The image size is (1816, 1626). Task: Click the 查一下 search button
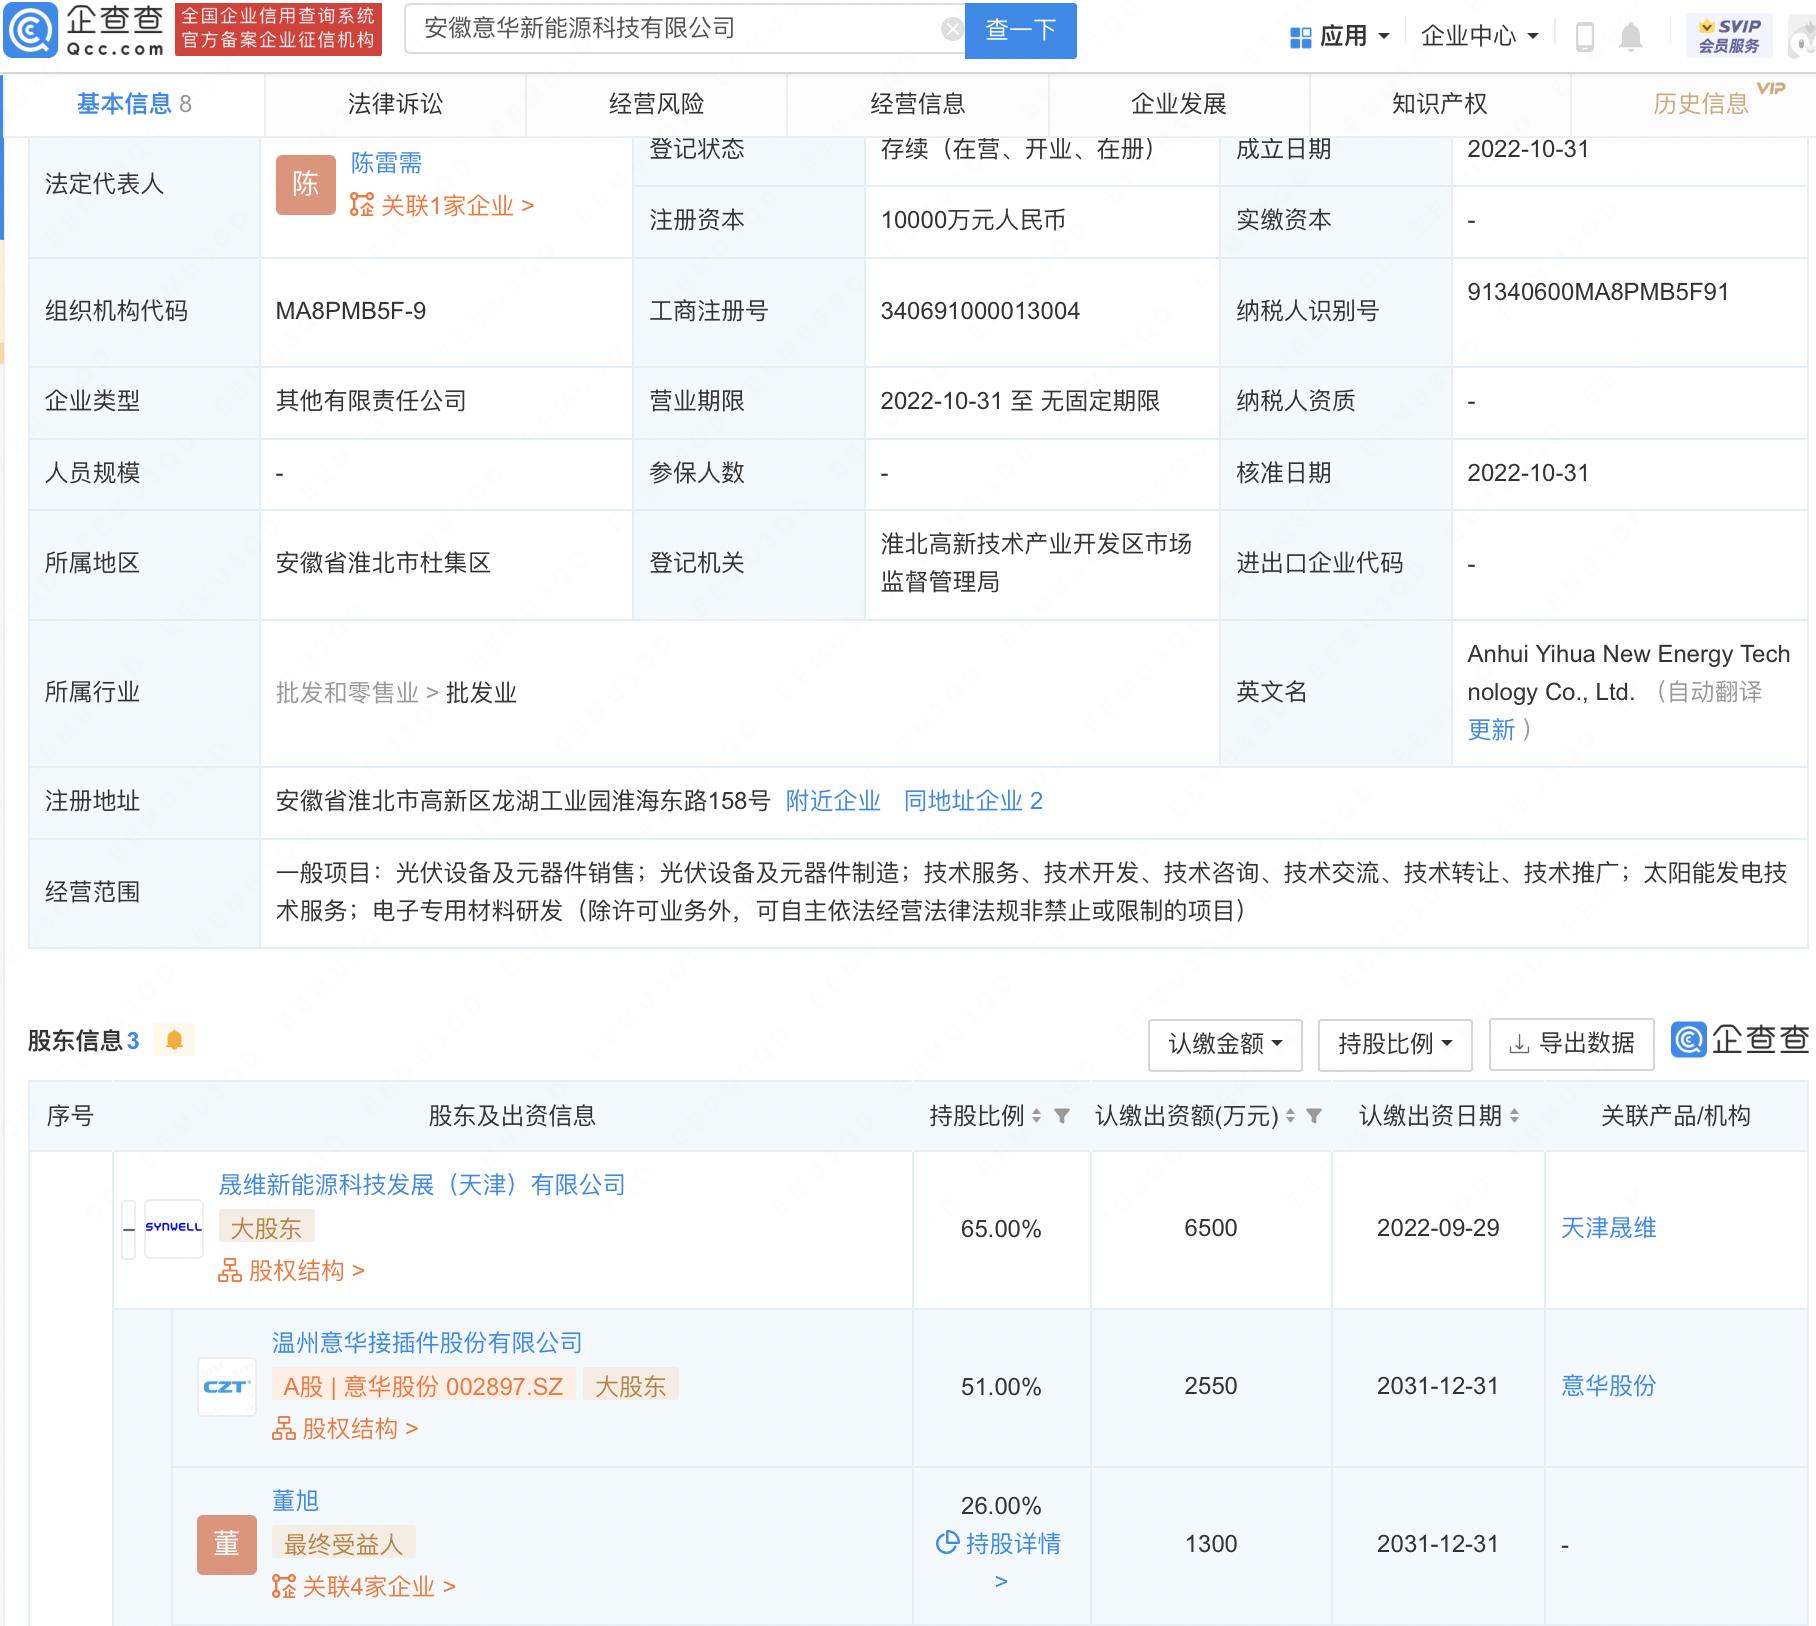tap(1020, 30)
